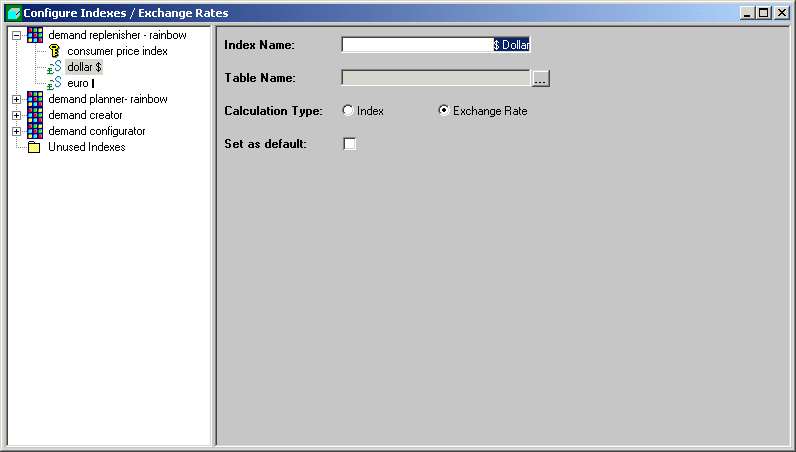Screen dimensions: 796x452
Task: Click into the Index Name field
Action: click(436, 45)
